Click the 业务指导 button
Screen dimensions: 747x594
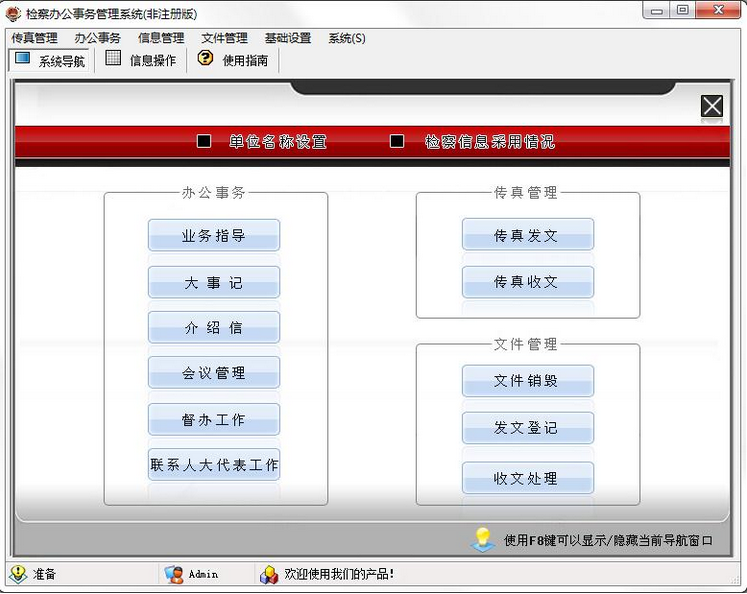point(214,235)
